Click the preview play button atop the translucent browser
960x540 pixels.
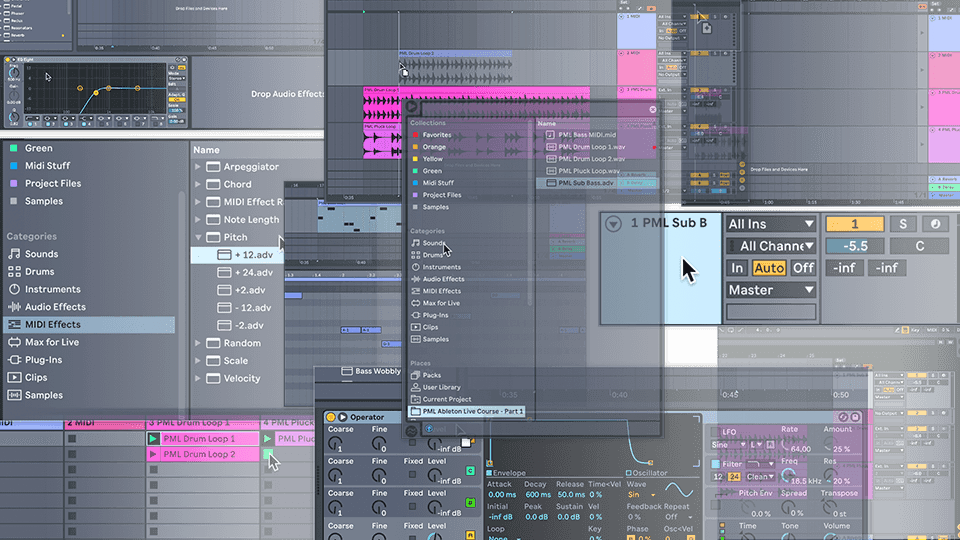pos(412,107)
